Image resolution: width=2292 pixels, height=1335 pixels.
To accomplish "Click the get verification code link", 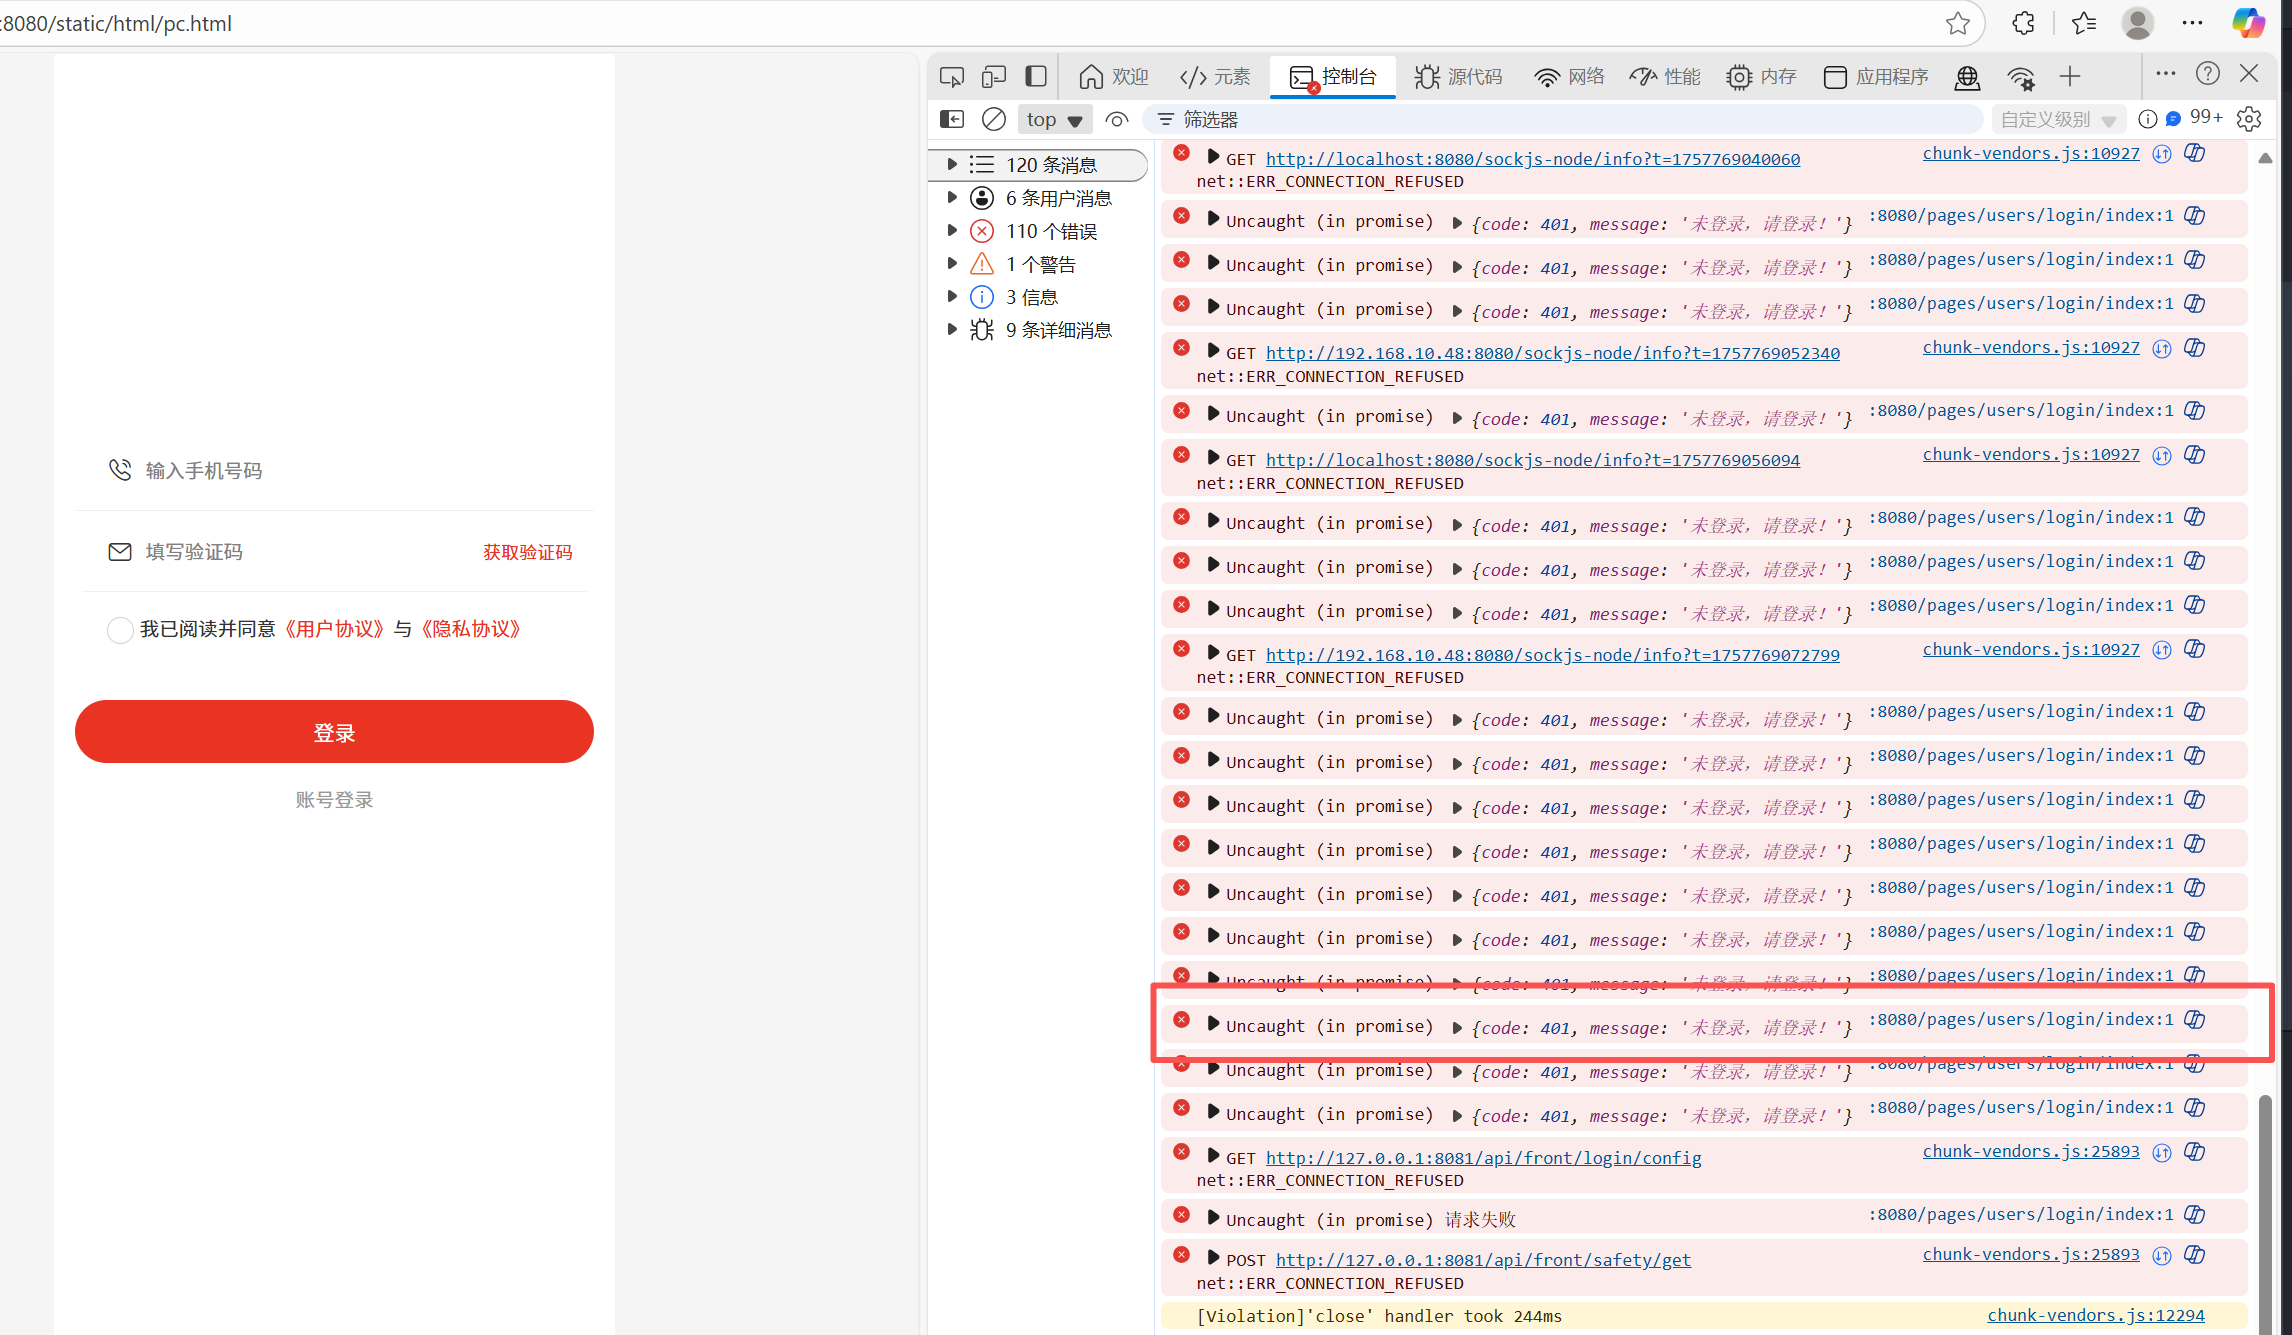I will [527, 552].
